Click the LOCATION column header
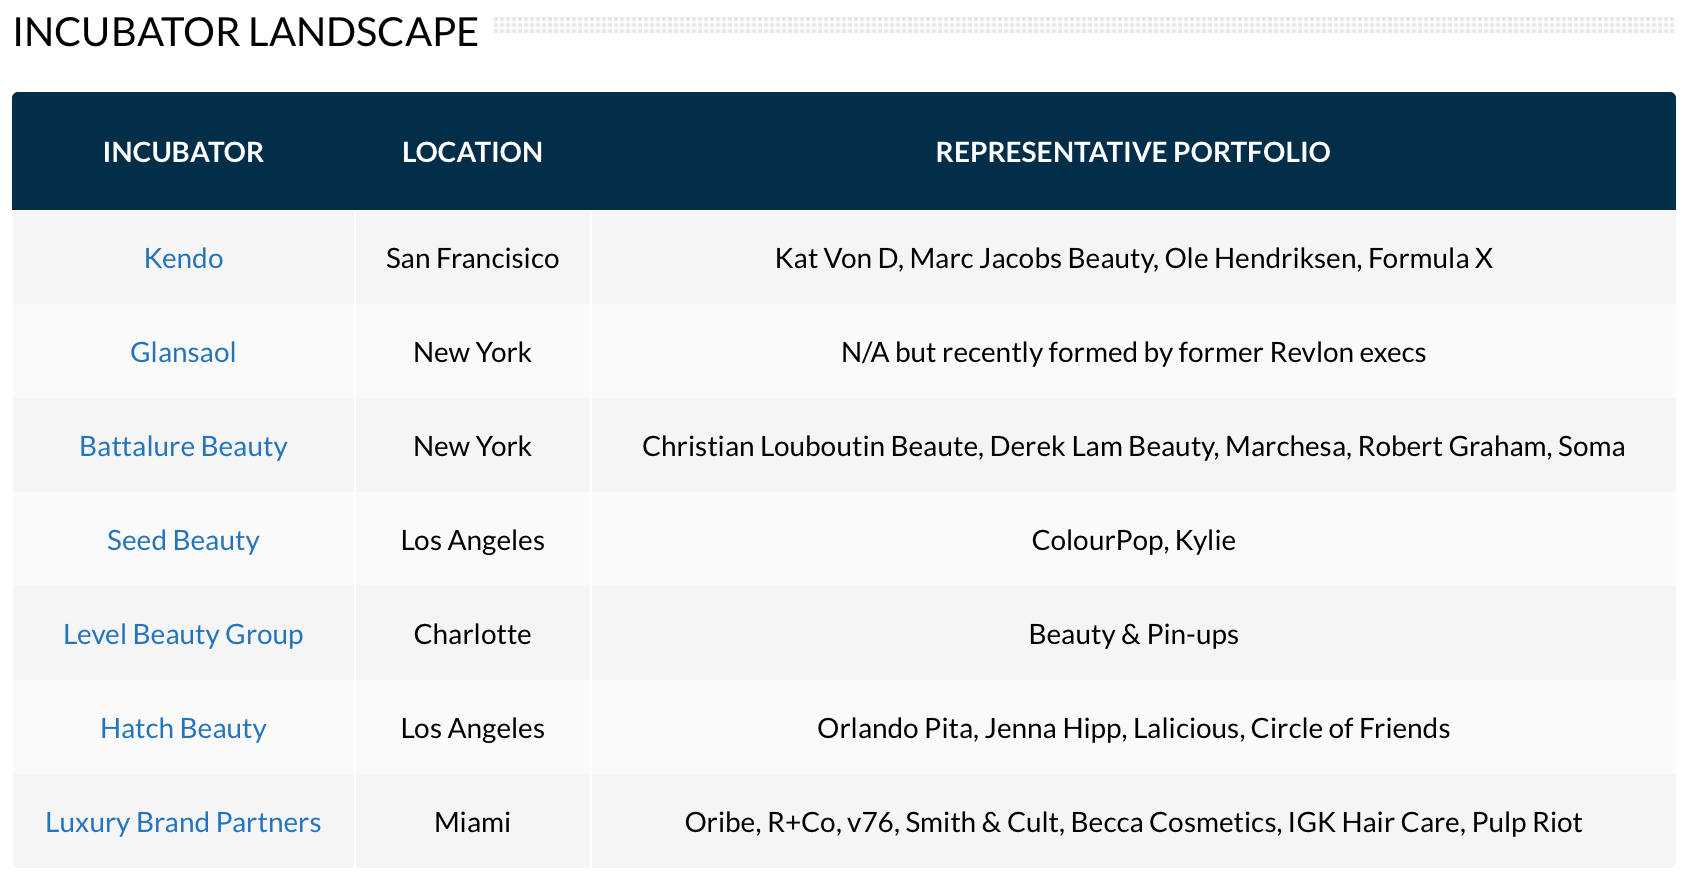Screen dimensions: 1692x888 click(x=472, y=152)
